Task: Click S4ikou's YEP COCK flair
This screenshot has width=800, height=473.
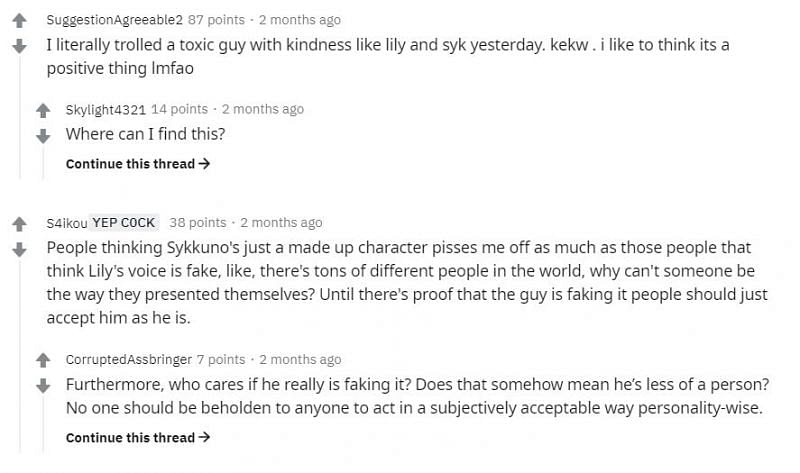Action: [x=124, y=223]
